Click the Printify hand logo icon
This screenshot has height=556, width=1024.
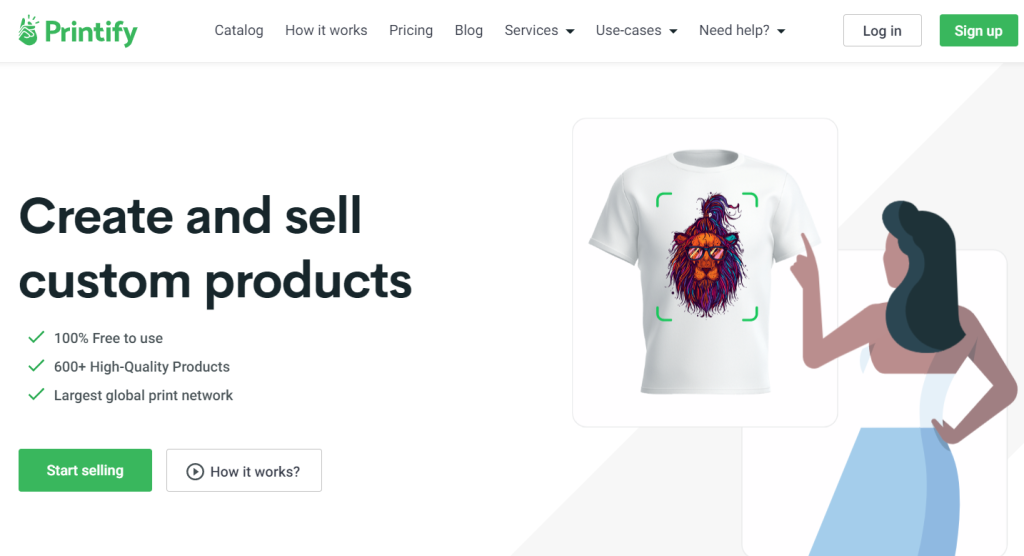[29, 30]
